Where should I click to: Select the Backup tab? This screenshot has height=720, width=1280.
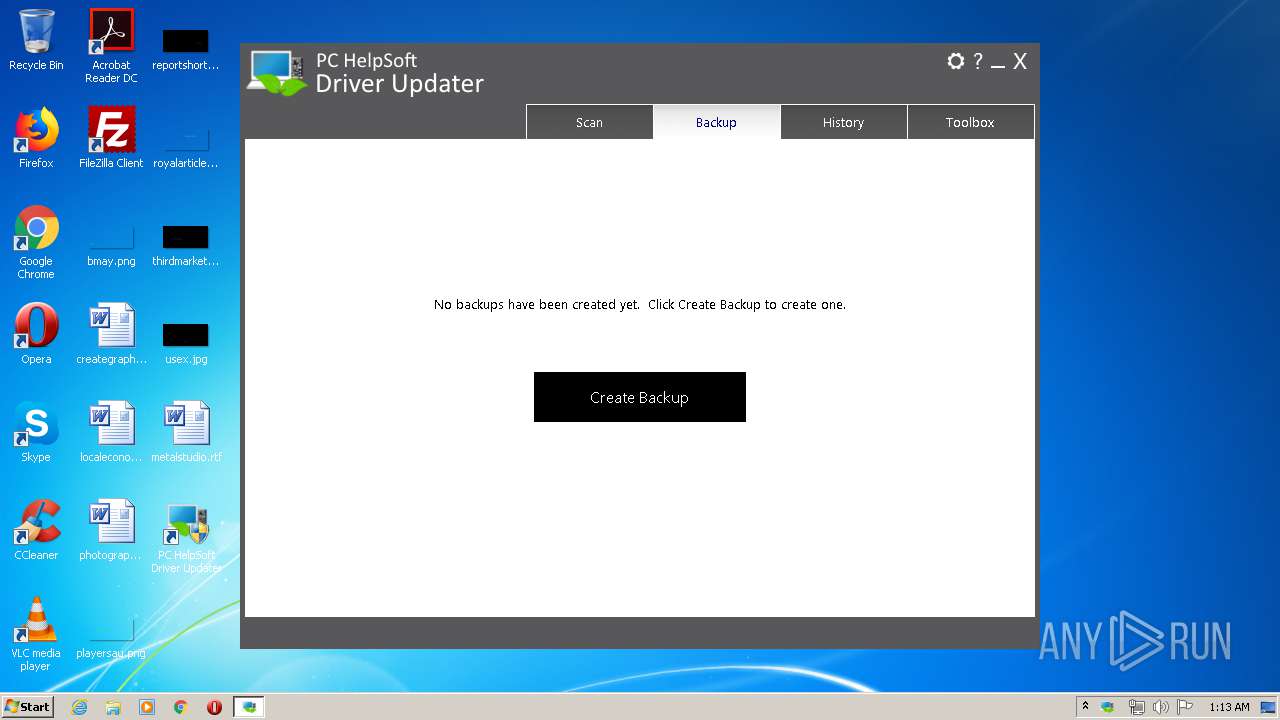pyautogui.click(x=716, y=122)
